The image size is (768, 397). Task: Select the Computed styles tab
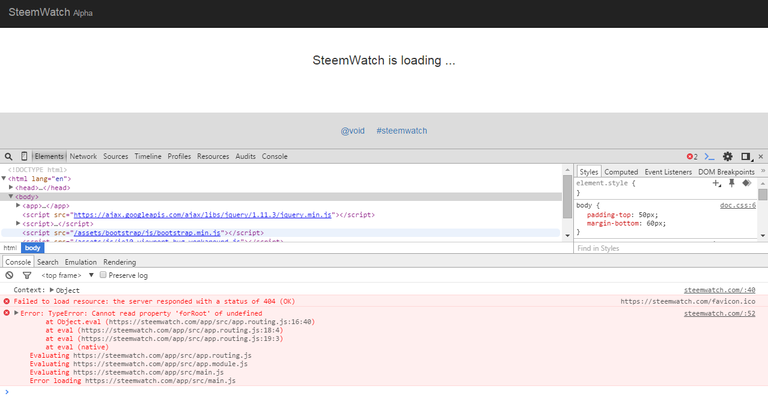point(621,172)
